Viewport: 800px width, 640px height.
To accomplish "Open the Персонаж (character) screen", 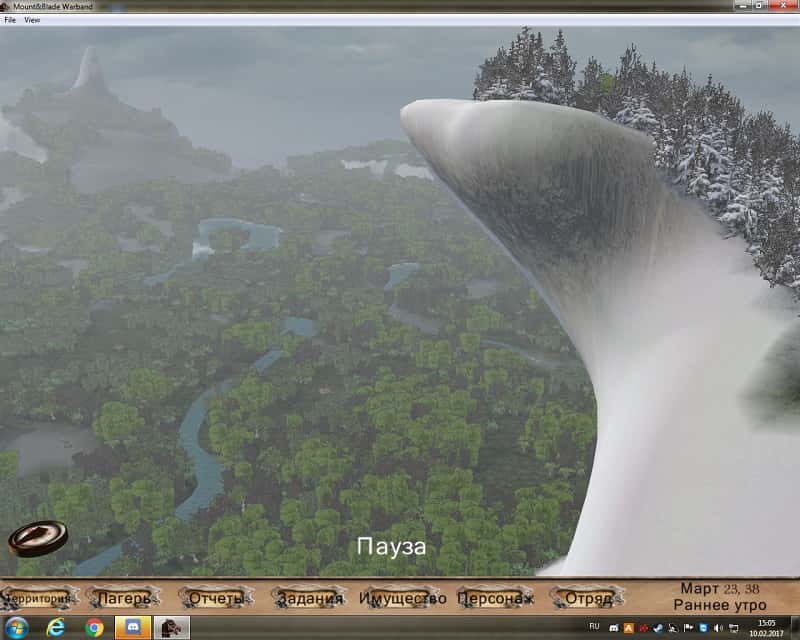I will 495,599.
